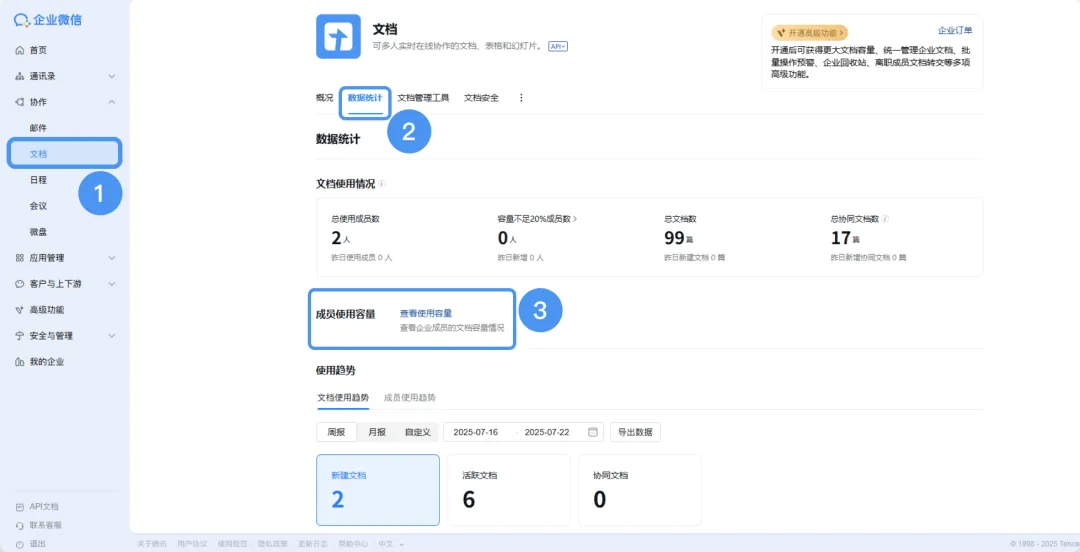
Task: Expand the 客户与上下游 section
Action: (x=112, y=284)
